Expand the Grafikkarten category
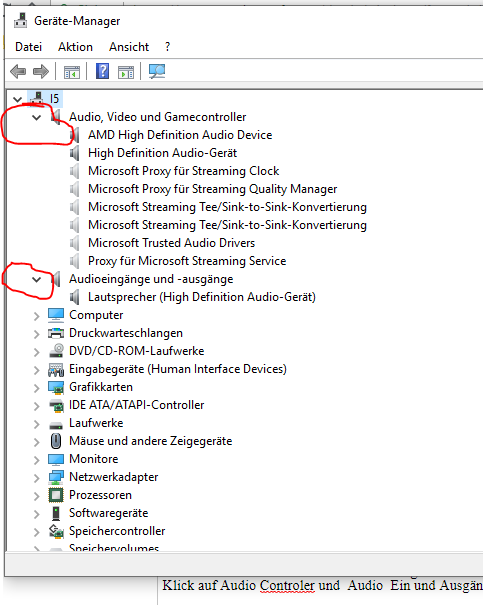The image size is (483, 605). pos(36,388)
